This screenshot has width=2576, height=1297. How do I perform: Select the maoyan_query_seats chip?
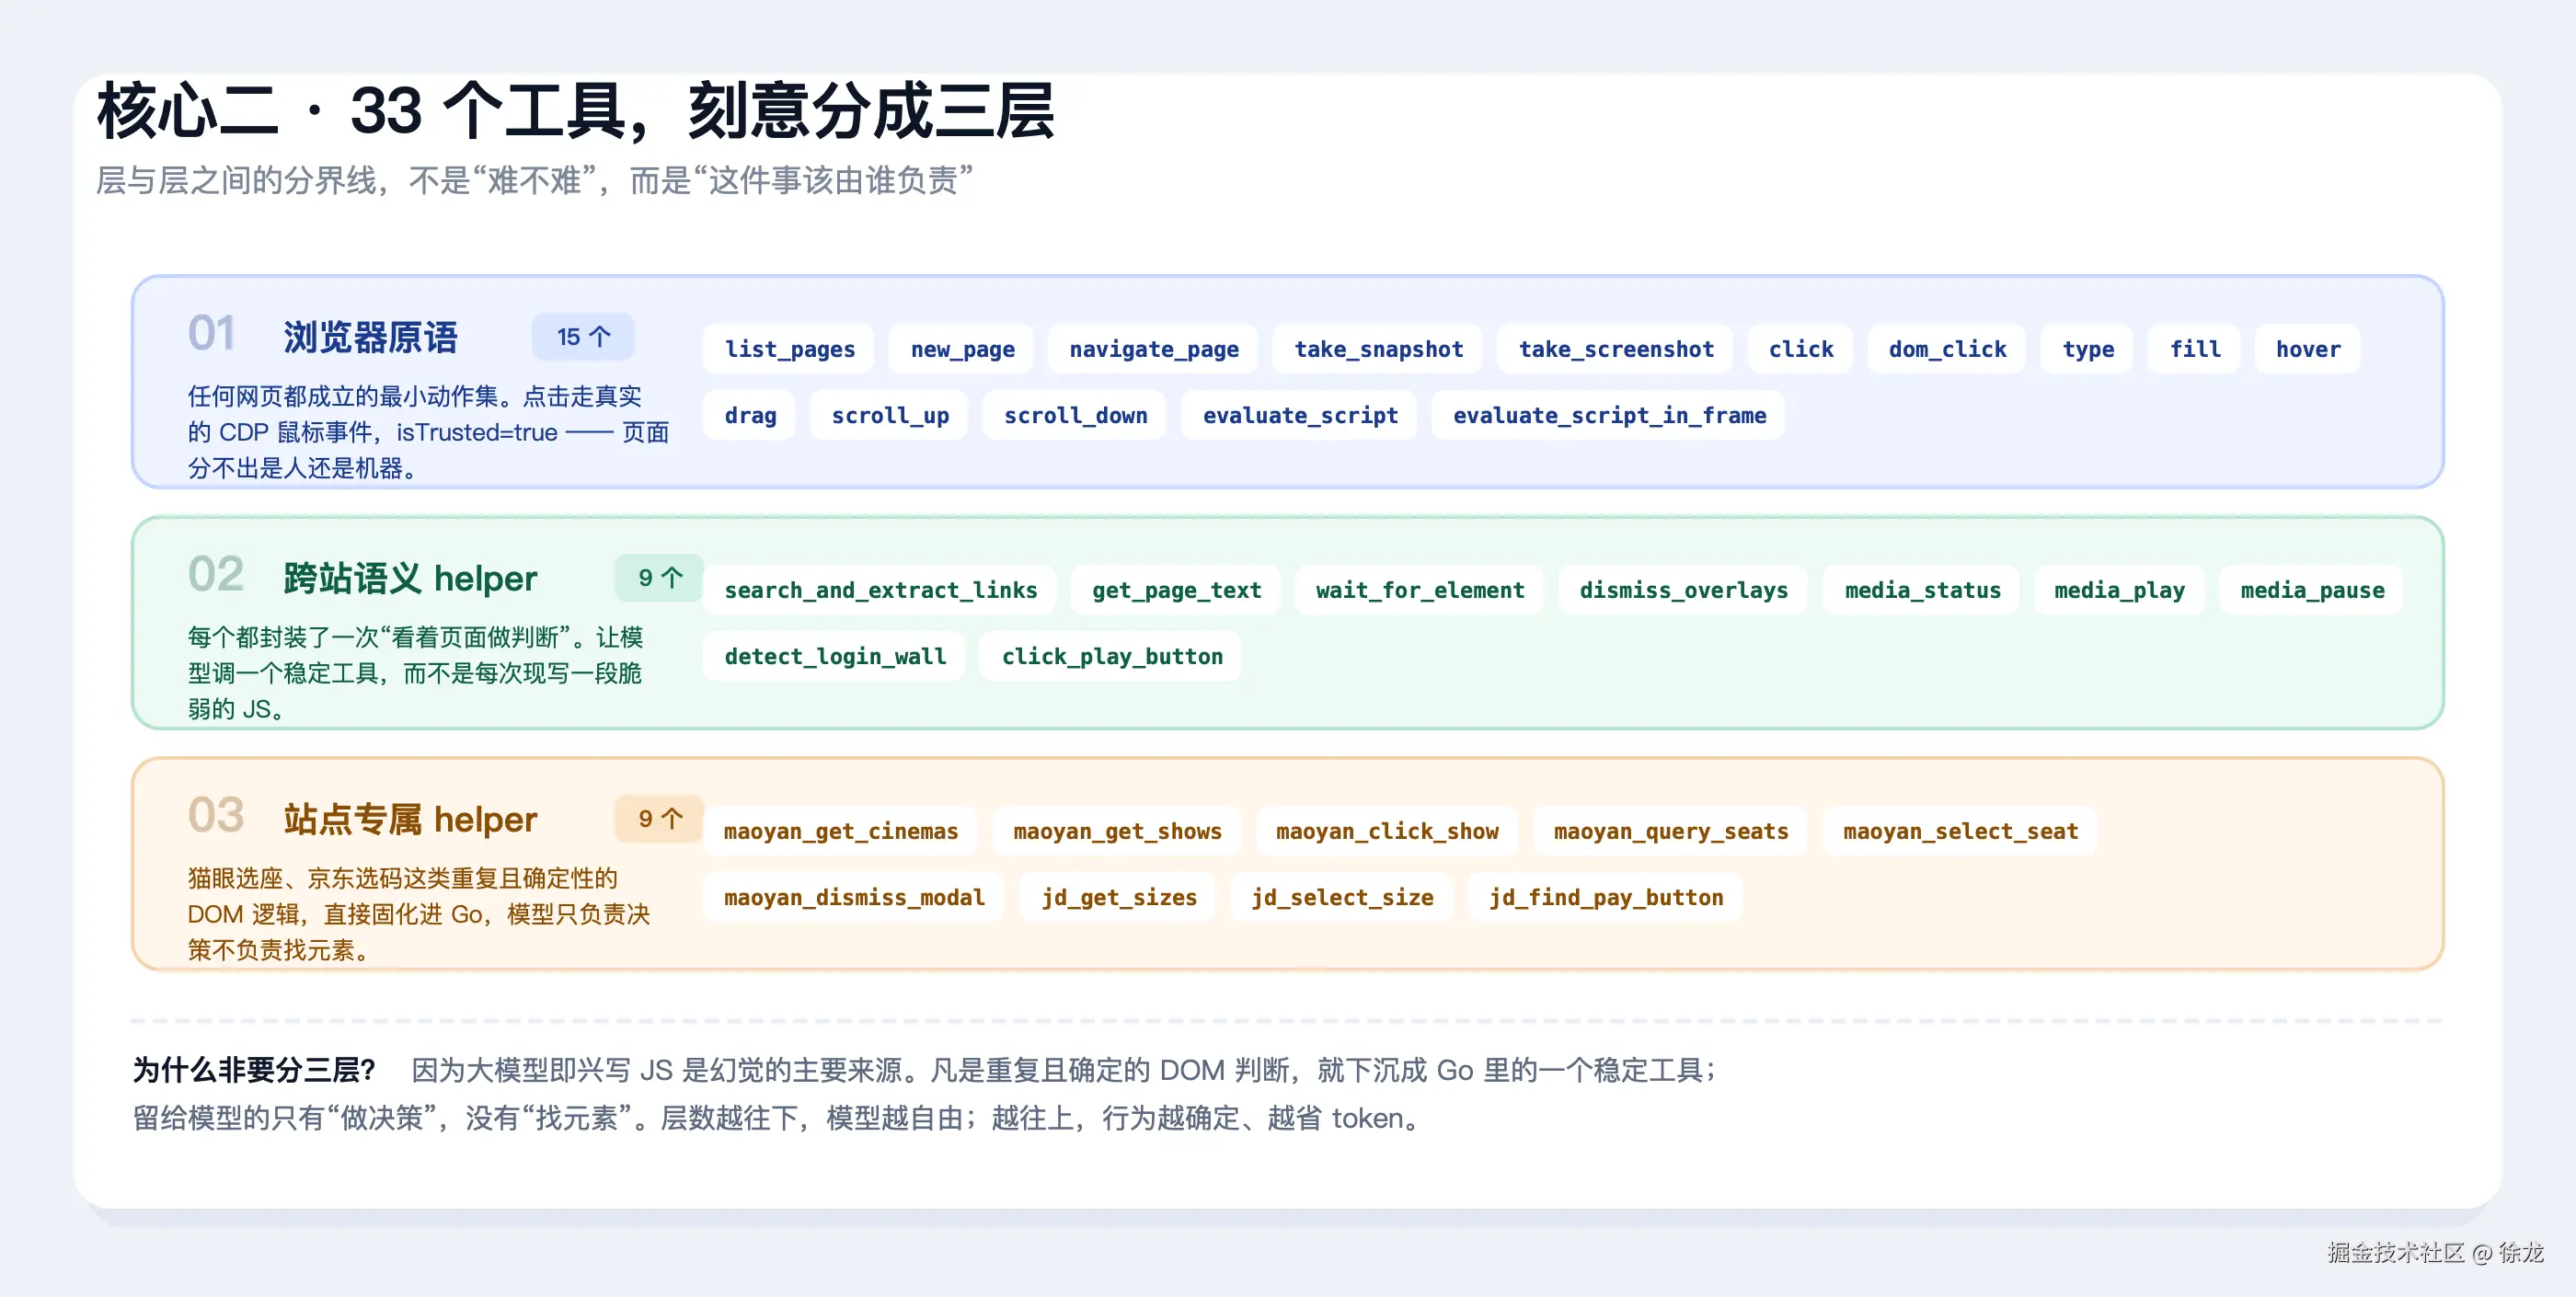coord(1670,831)
